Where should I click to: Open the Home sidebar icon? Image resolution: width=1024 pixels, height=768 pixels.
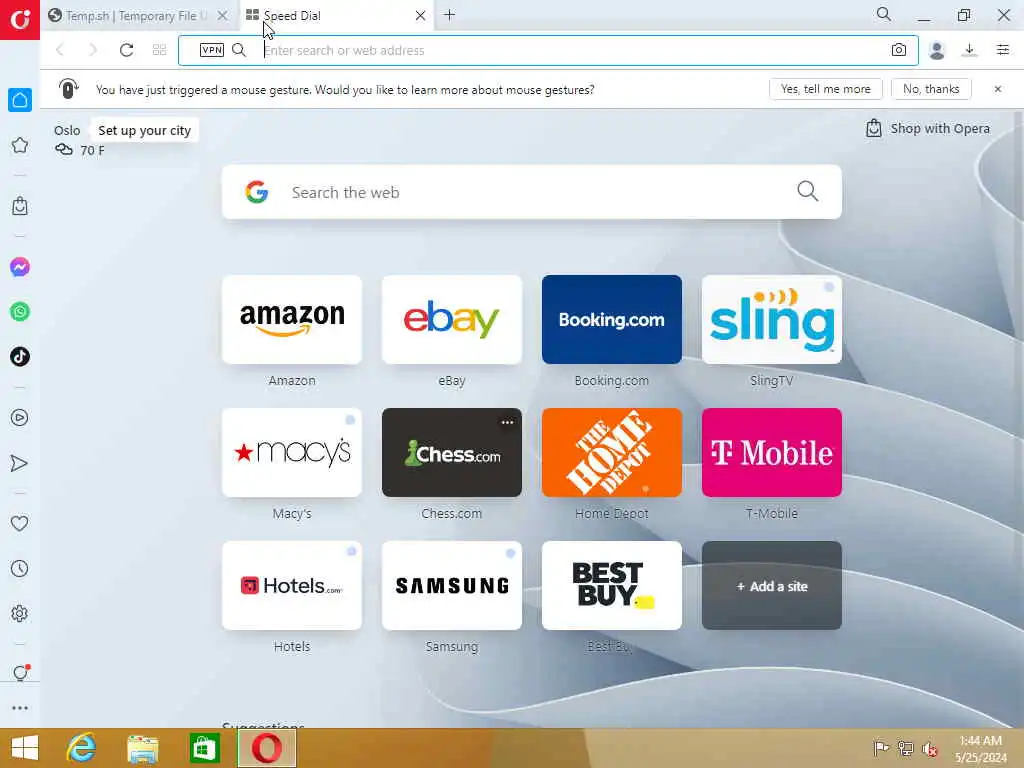pos(20,100)
